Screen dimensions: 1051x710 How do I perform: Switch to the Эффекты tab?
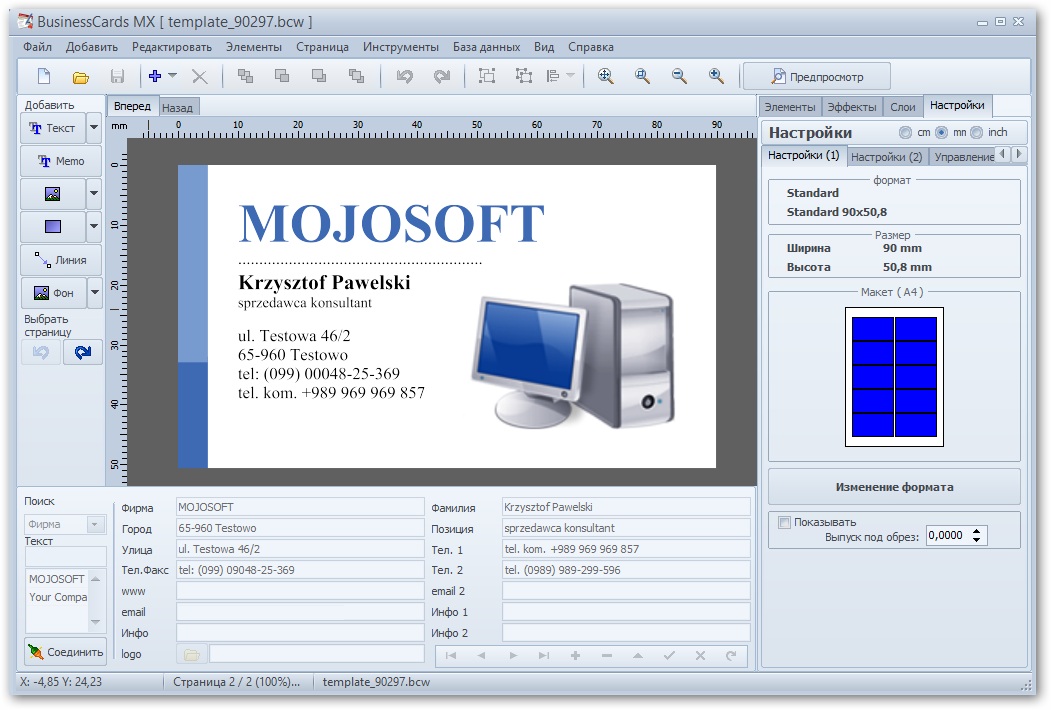pos(852,107)
